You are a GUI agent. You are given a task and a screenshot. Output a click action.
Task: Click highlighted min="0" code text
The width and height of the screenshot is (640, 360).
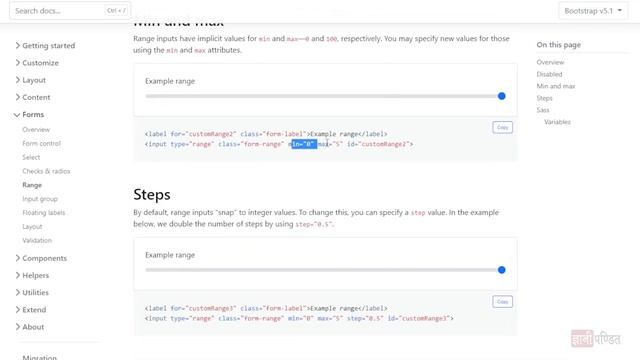303,144
